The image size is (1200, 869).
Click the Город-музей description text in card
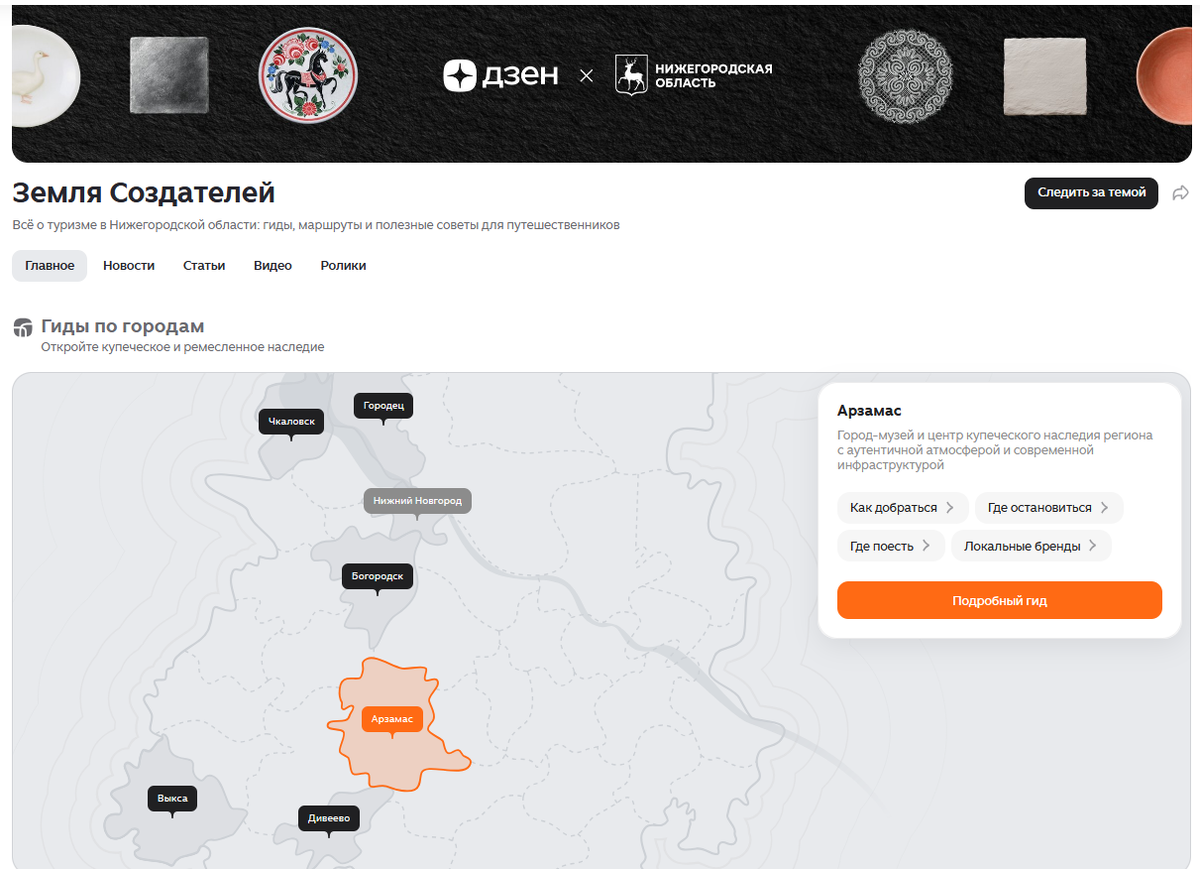point(995,450)
